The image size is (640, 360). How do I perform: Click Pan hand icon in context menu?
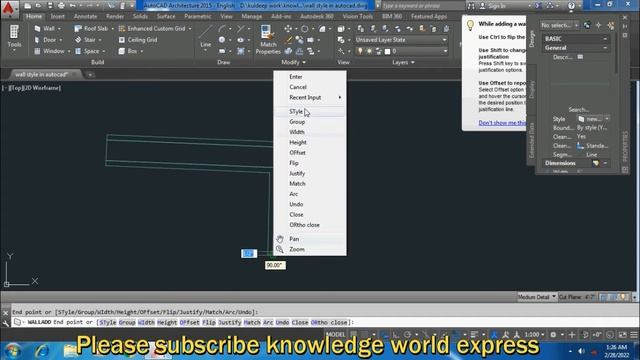pyautogui.click(x=280, y=239)
